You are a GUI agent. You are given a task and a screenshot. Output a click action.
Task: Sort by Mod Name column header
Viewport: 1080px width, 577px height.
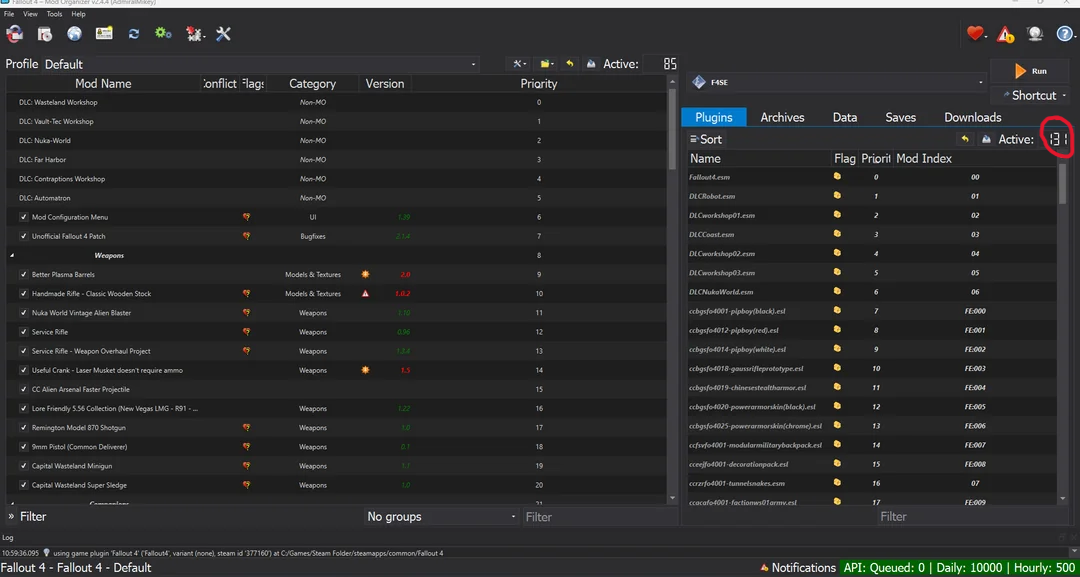103,83
